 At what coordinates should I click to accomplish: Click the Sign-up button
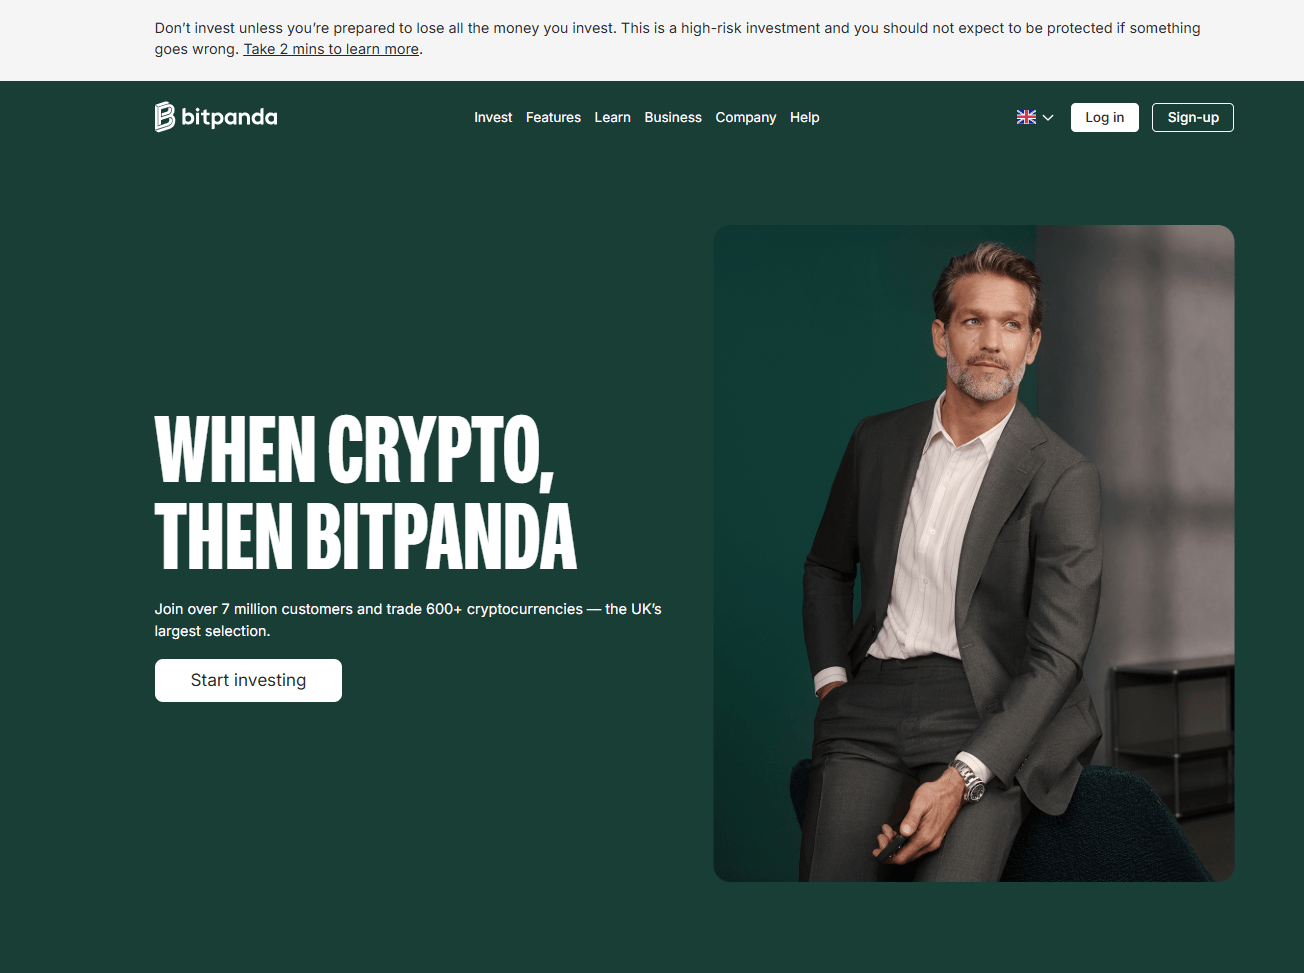(x=1193, y=117)
